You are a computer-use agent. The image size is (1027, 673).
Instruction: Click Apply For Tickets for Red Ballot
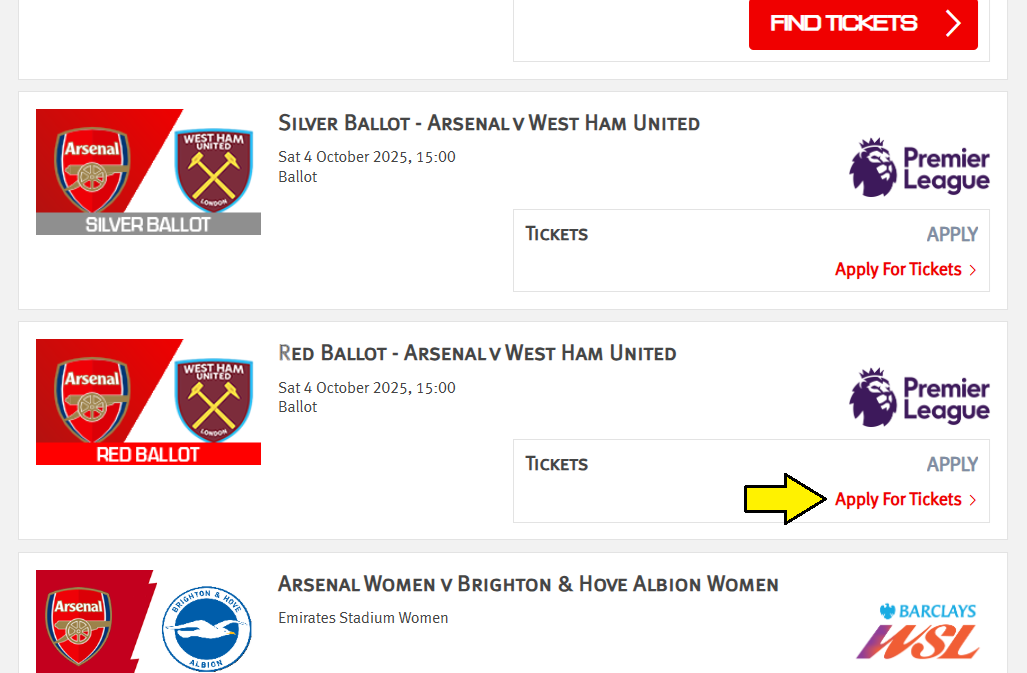(x=898, y=499)
